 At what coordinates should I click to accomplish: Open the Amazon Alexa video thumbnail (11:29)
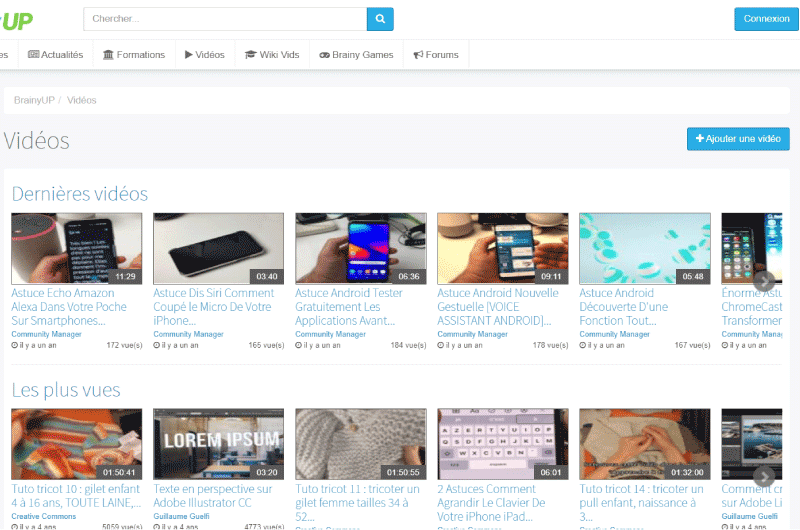[x=77, y=248]
